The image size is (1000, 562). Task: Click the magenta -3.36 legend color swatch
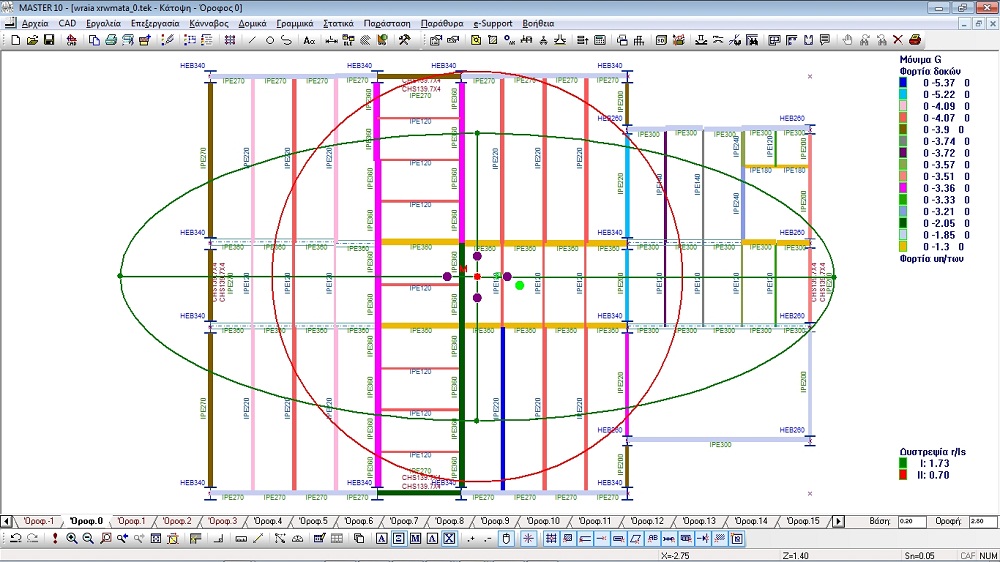903,188
